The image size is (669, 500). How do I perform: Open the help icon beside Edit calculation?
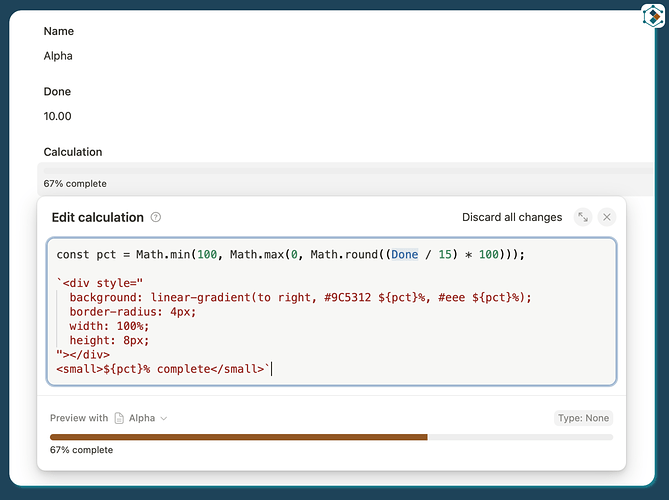coord(156,217)
